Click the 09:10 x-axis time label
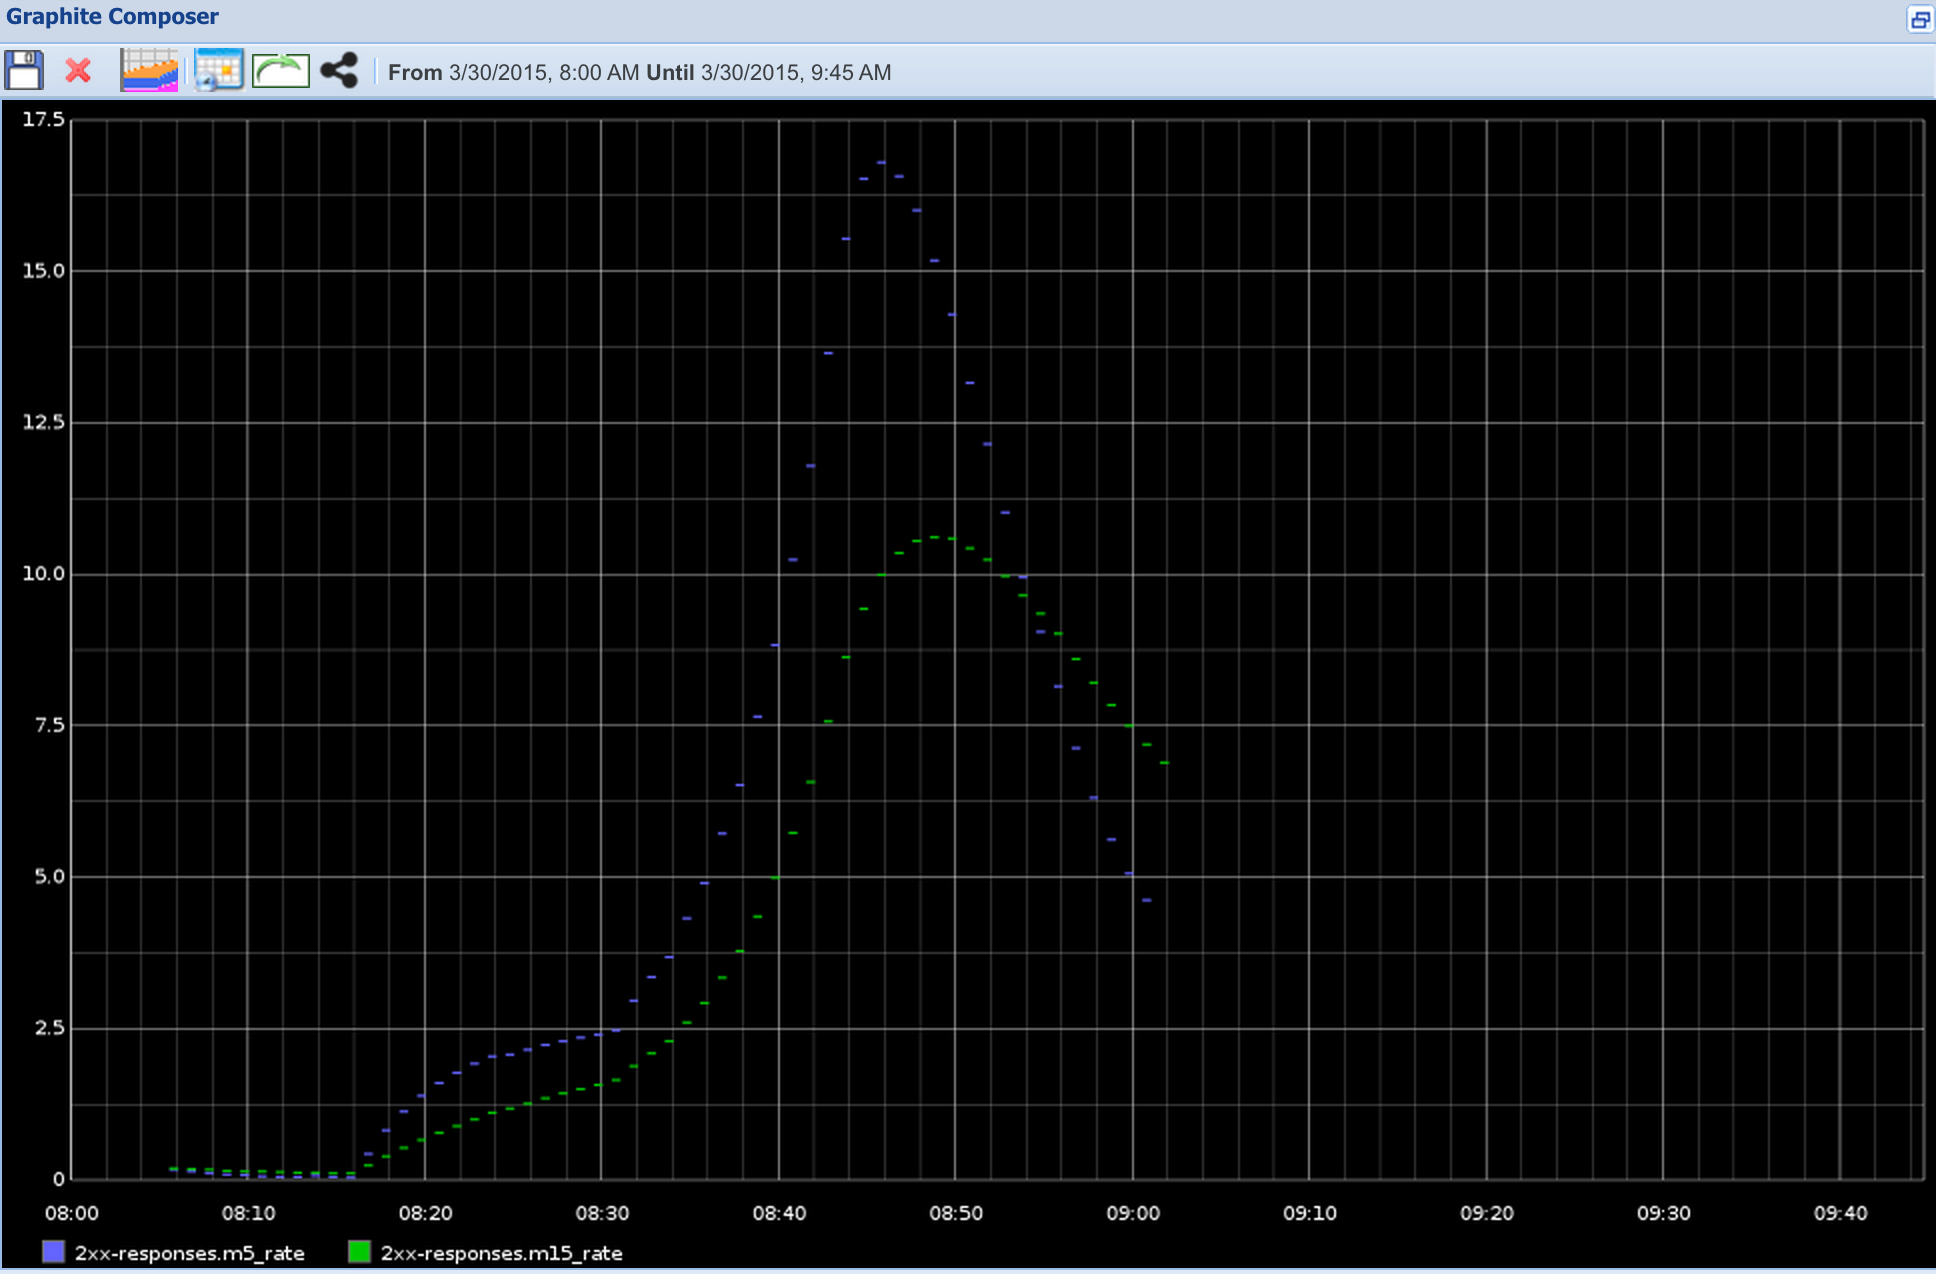 tap(1310, 1213)
